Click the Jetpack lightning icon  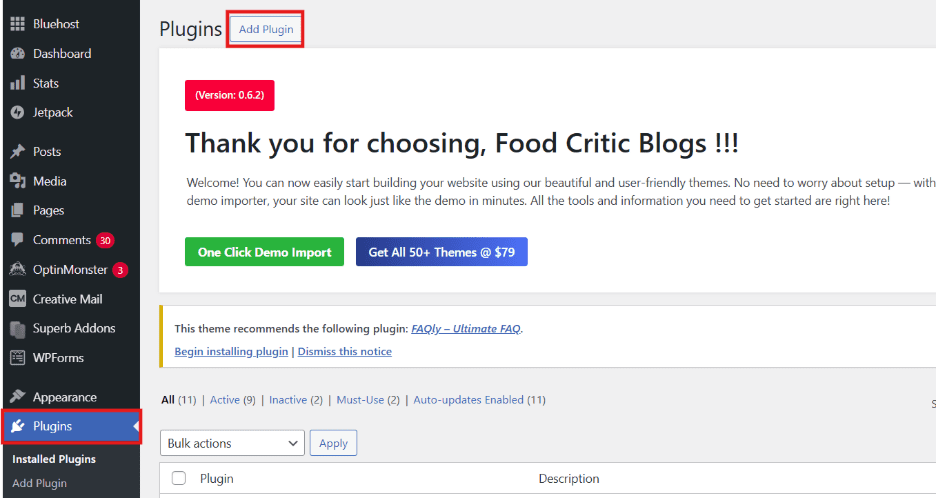point(17,112)
